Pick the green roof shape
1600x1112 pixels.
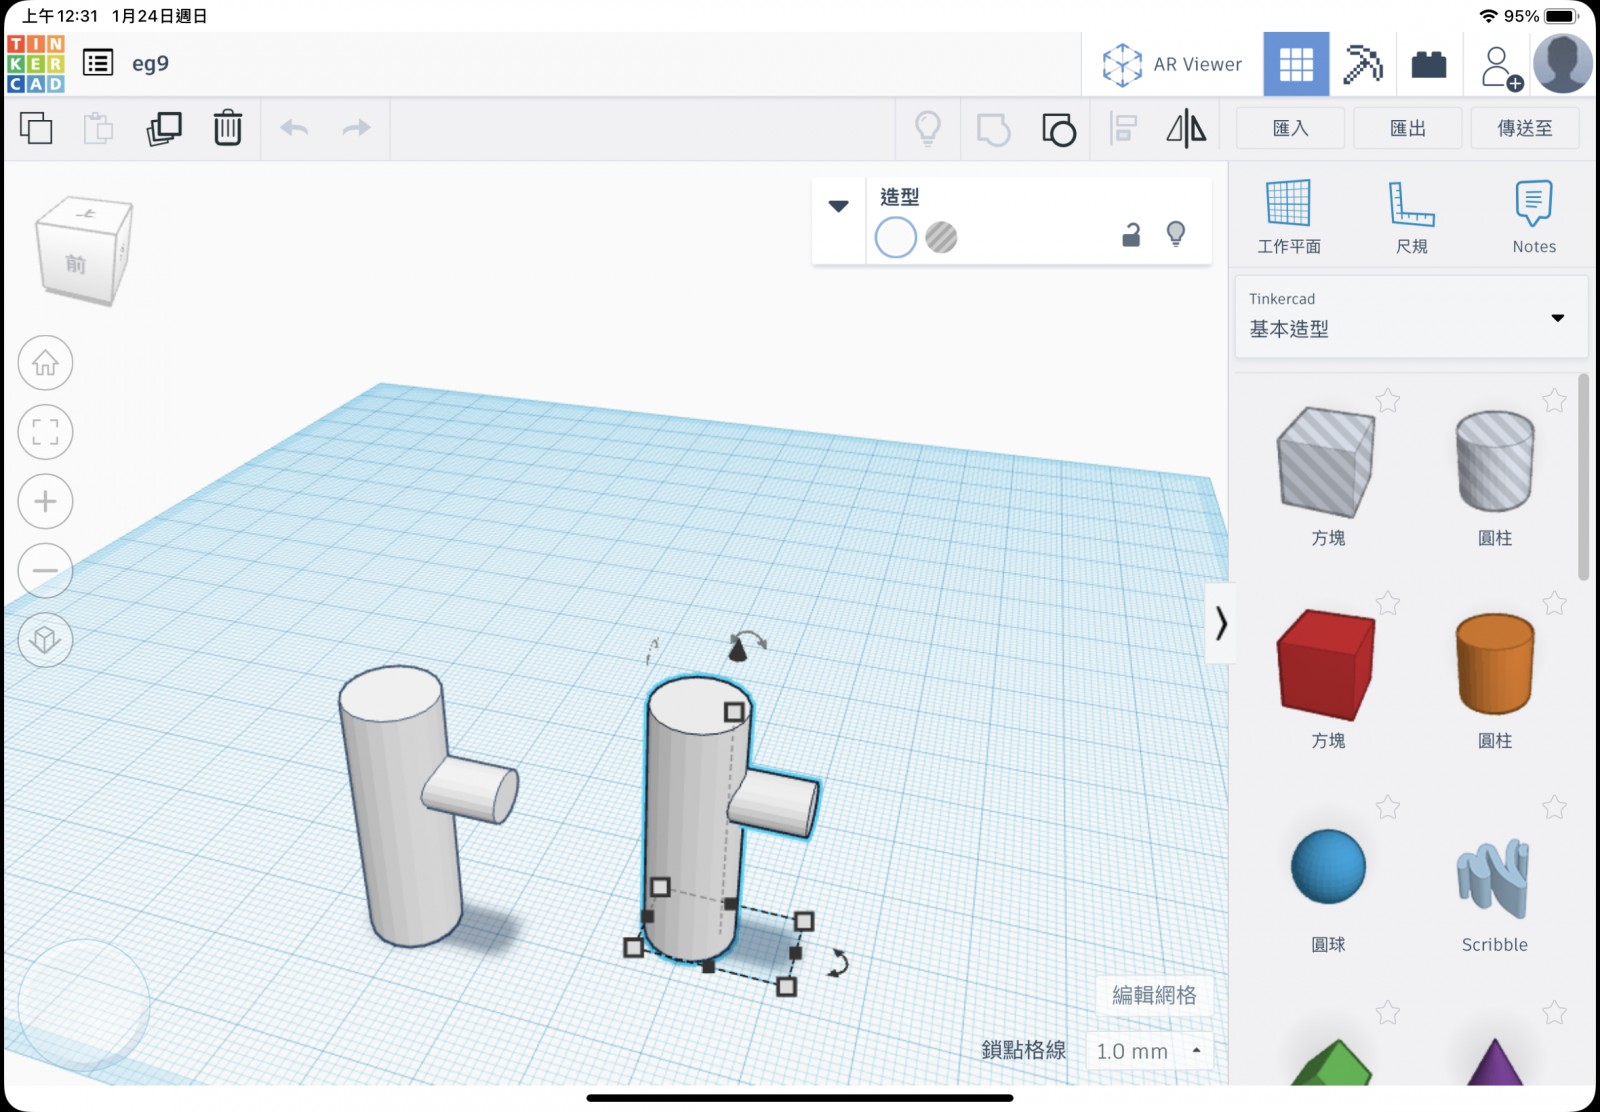[1330, 1064]
